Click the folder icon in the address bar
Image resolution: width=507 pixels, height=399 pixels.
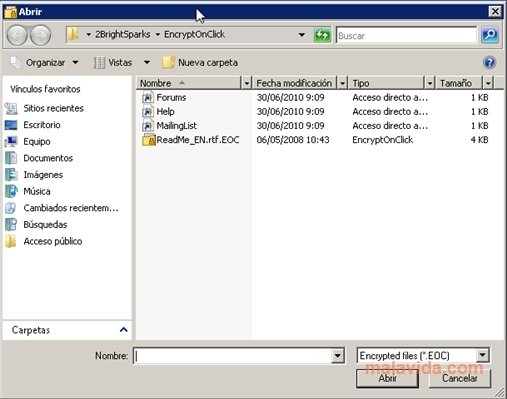[x=73, y=34]
